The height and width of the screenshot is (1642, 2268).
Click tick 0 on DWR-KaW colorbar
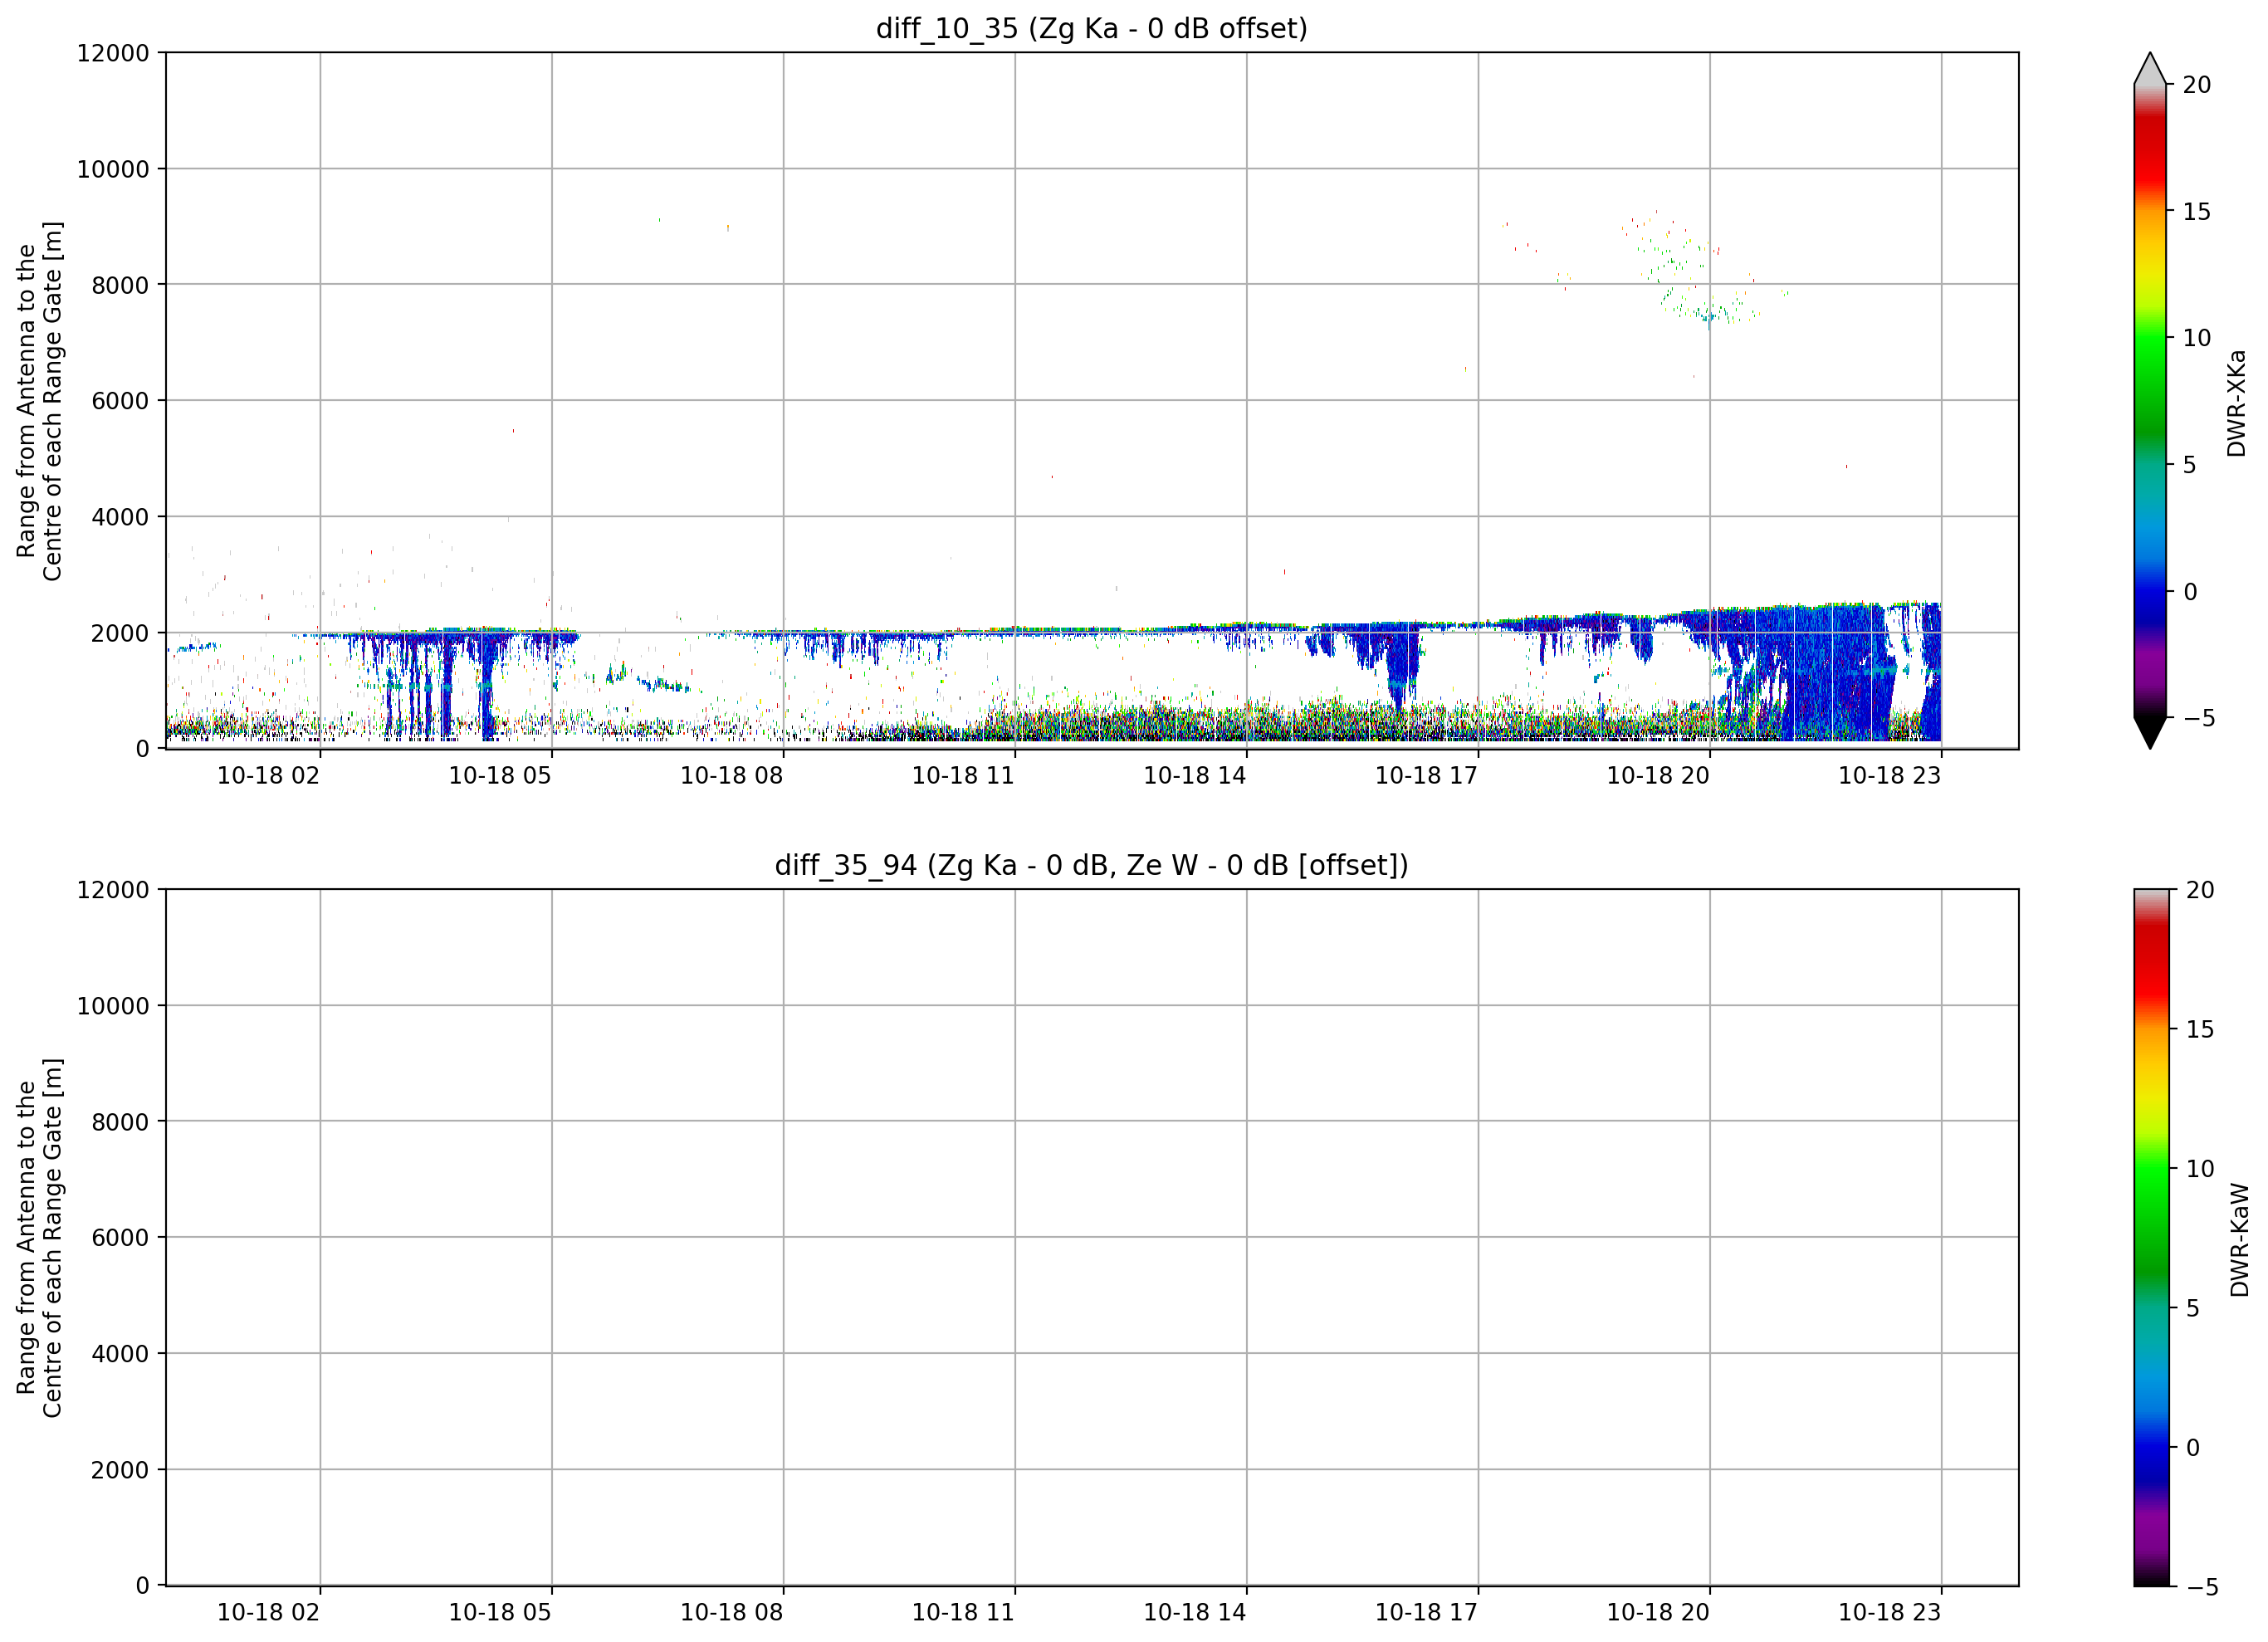2193,1448
